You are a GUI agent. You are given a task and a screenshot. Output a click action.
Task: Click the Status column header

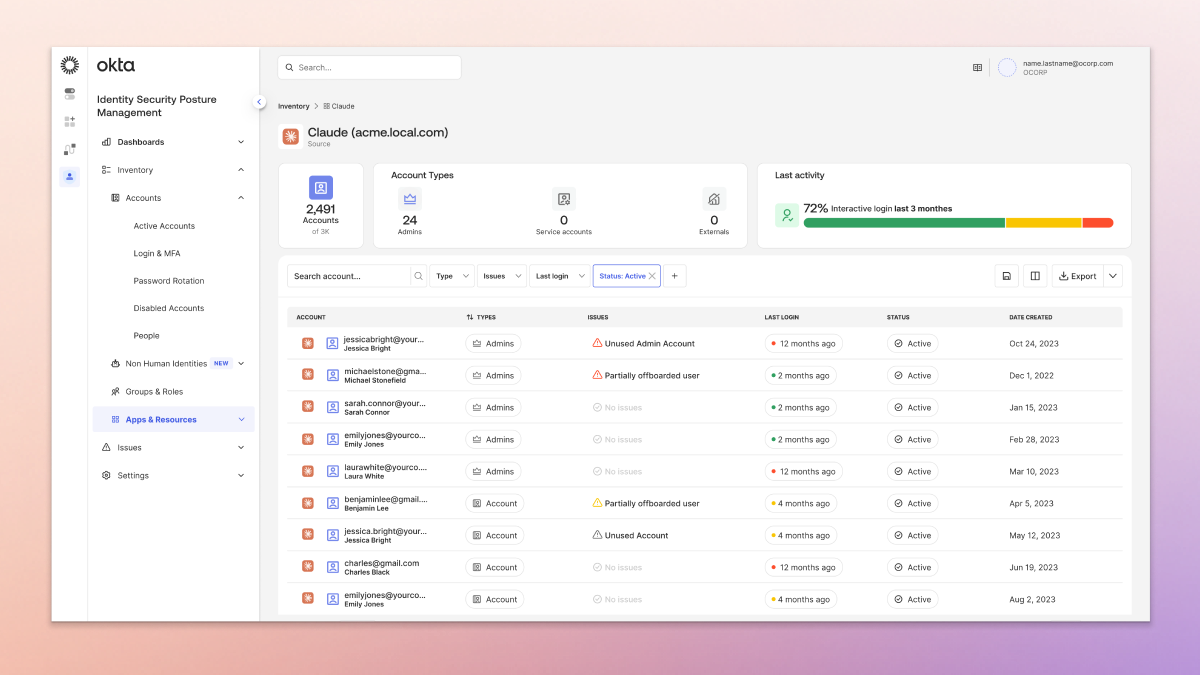coord(899,317)
